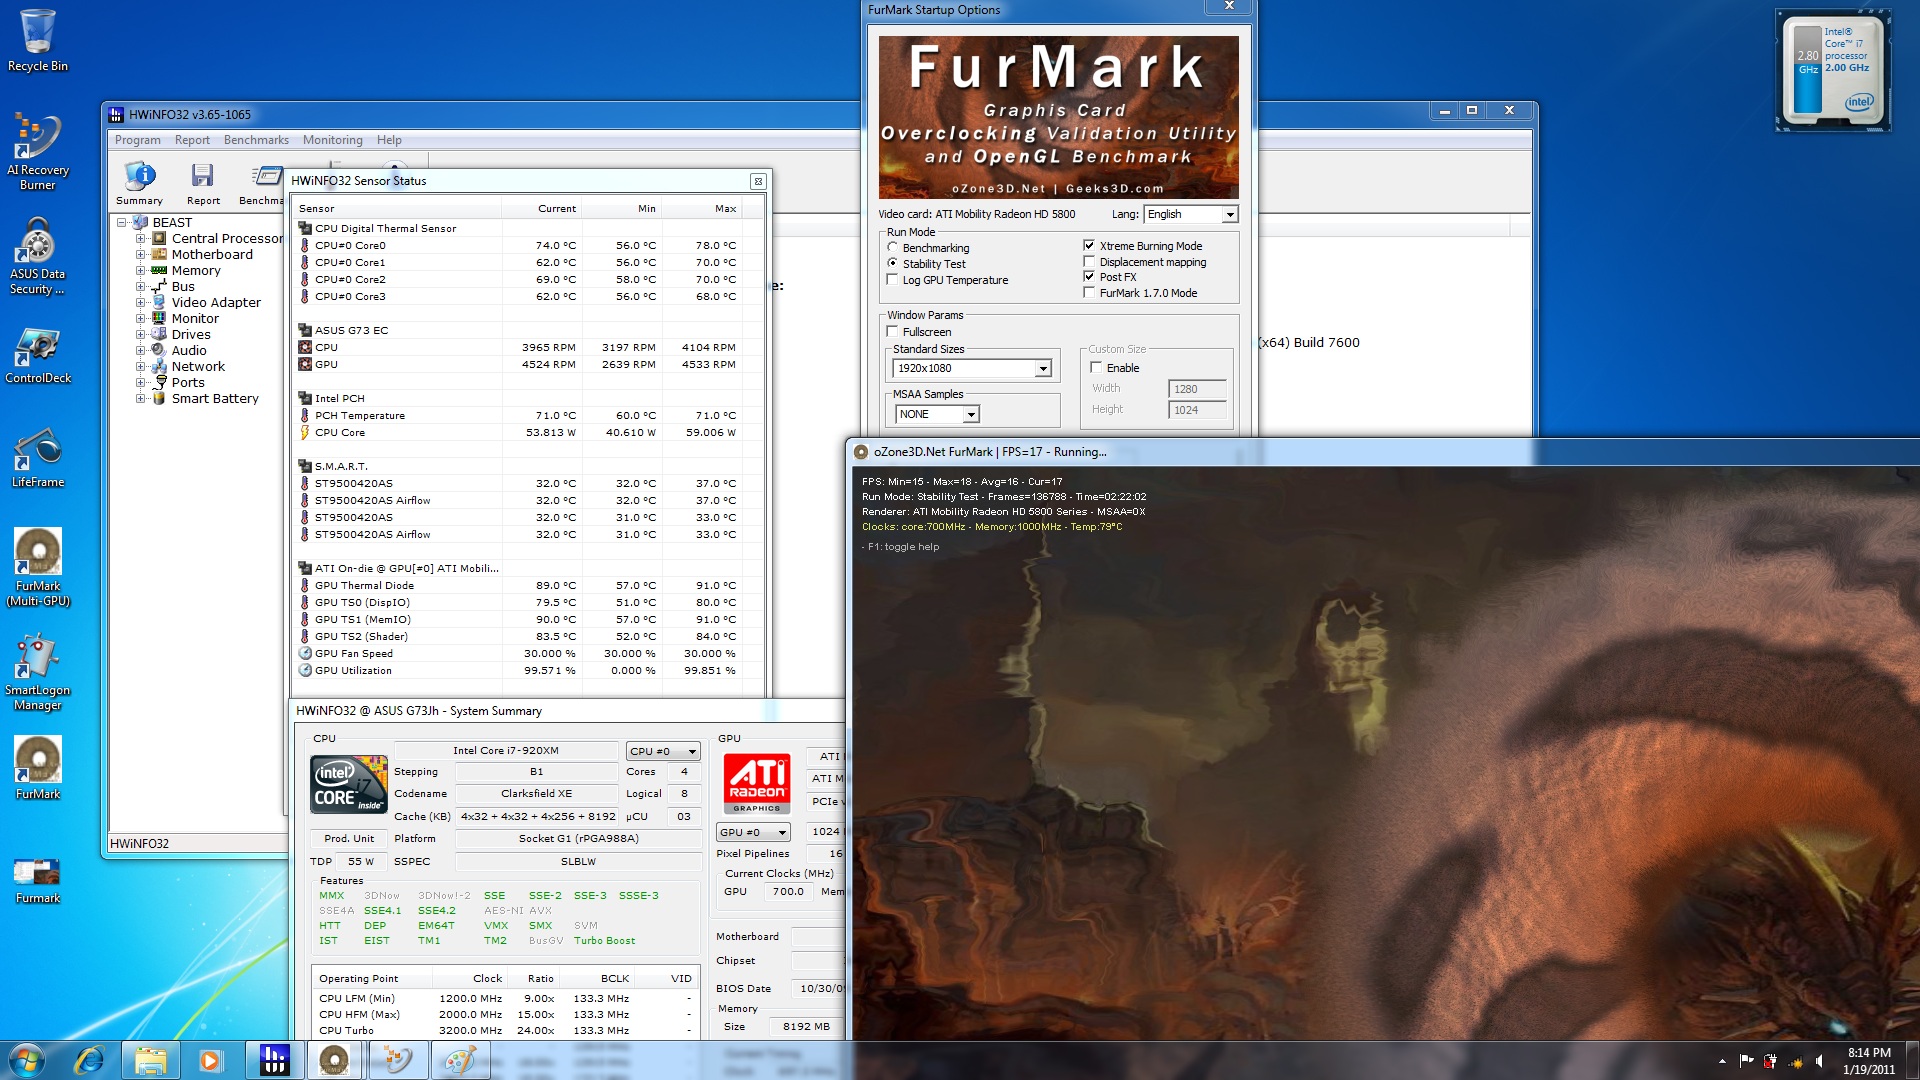Toggle Log GPU Temperature checkbox
The width and height of the screenshot is (1920, 1080).
(892, 279)
